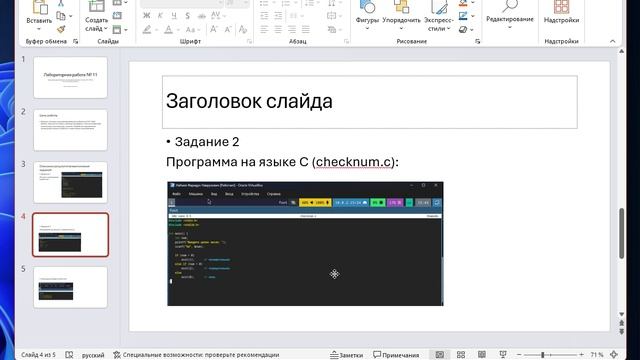Open the Упорядочить arrange dropdown
640x360 pixels.
coord(401,29)
